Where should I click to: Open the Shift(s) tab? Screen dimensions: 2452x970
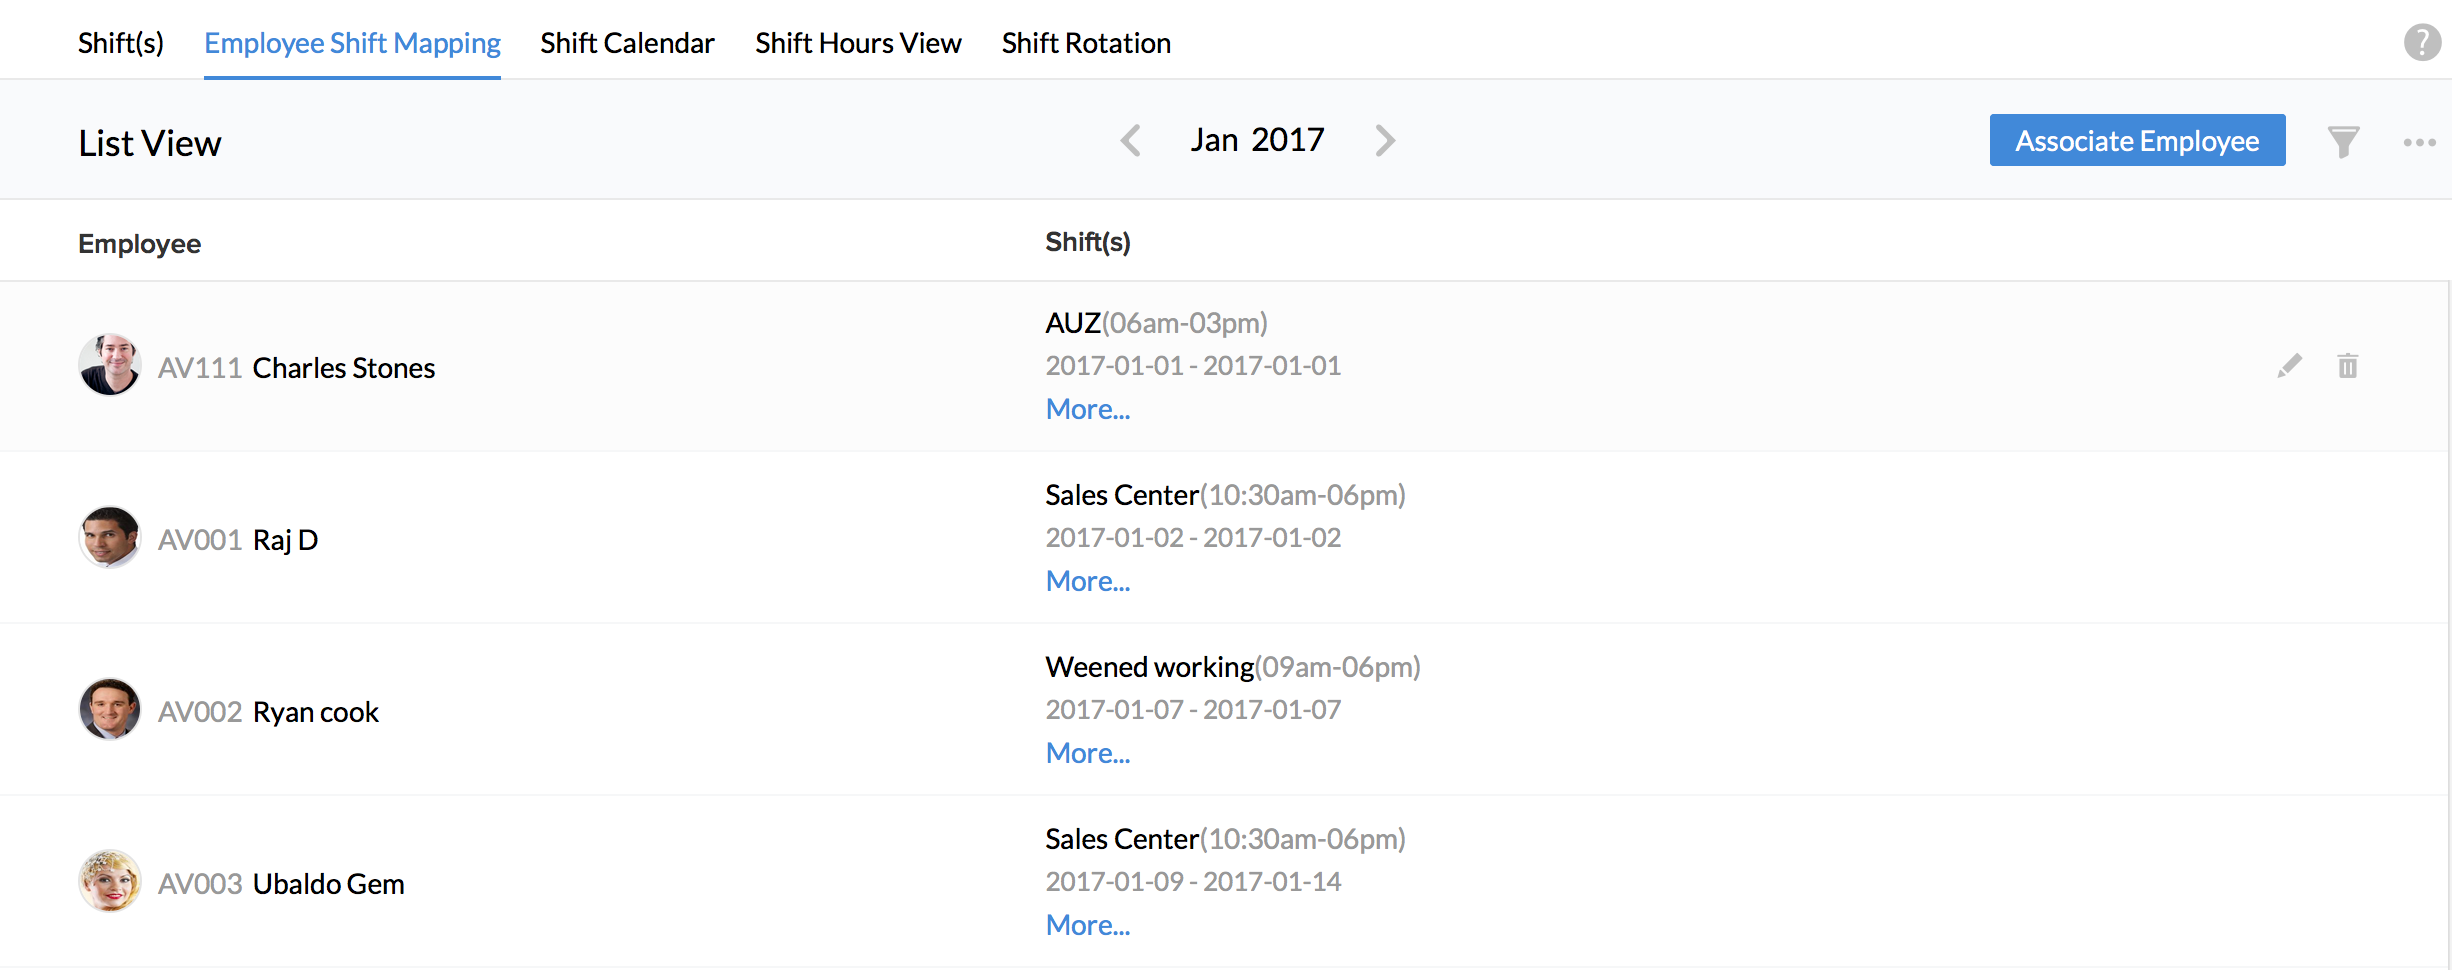[121, 43]
